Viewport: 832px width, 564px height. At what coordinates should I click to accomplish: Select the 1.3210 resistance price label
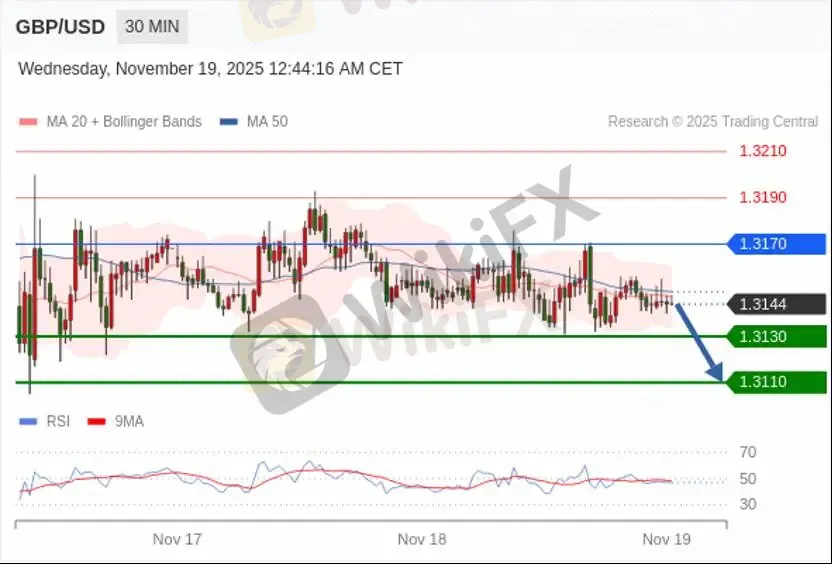click(762, 151)
